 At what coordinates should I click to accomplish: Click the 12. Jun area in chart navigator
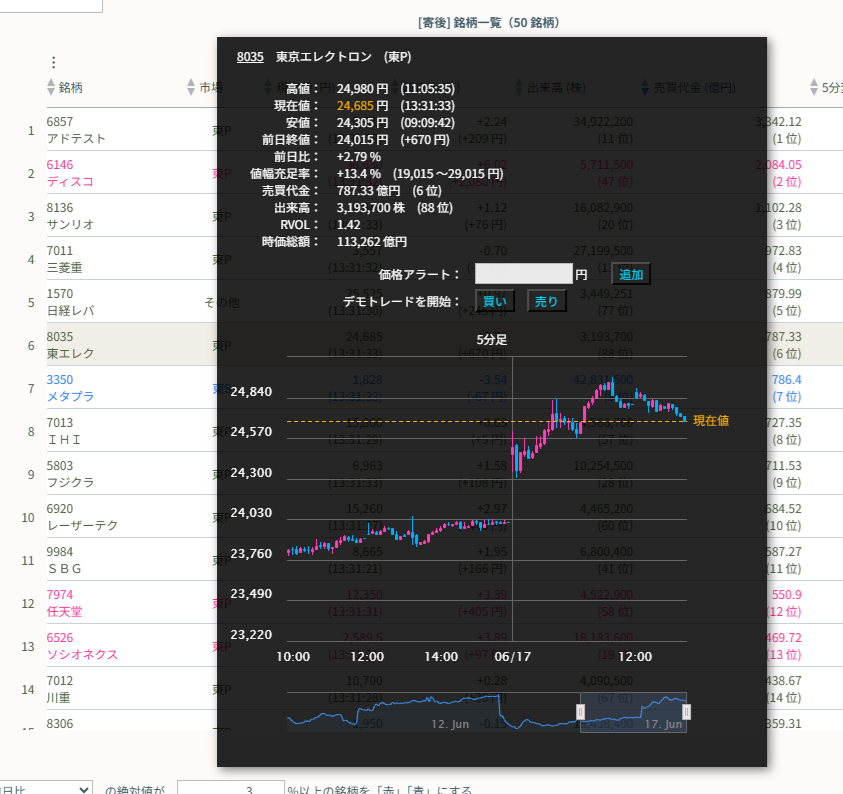tap(450, 722)
